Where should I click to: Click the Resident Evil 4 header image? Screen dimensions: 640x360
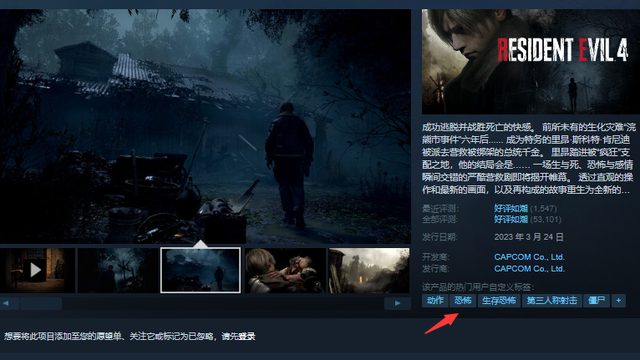(x=531, y=62)
